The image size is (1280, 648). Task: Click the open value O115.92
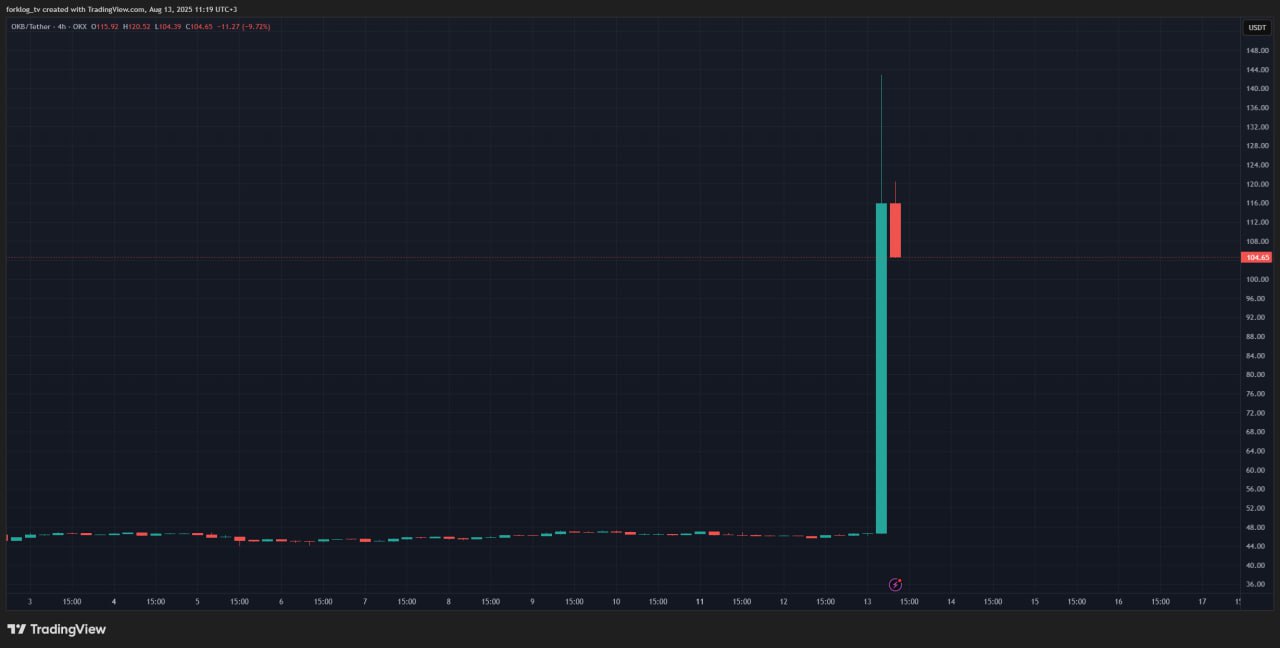point(104,26)
